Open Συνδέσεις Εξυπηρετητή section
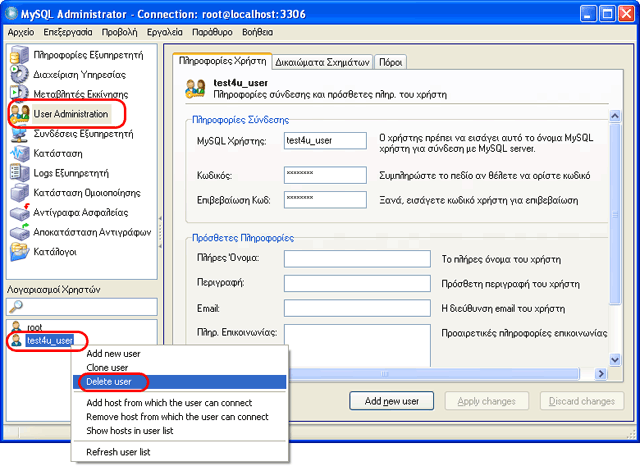This screenshot has height=466, width=640. [x=83, y=134]
